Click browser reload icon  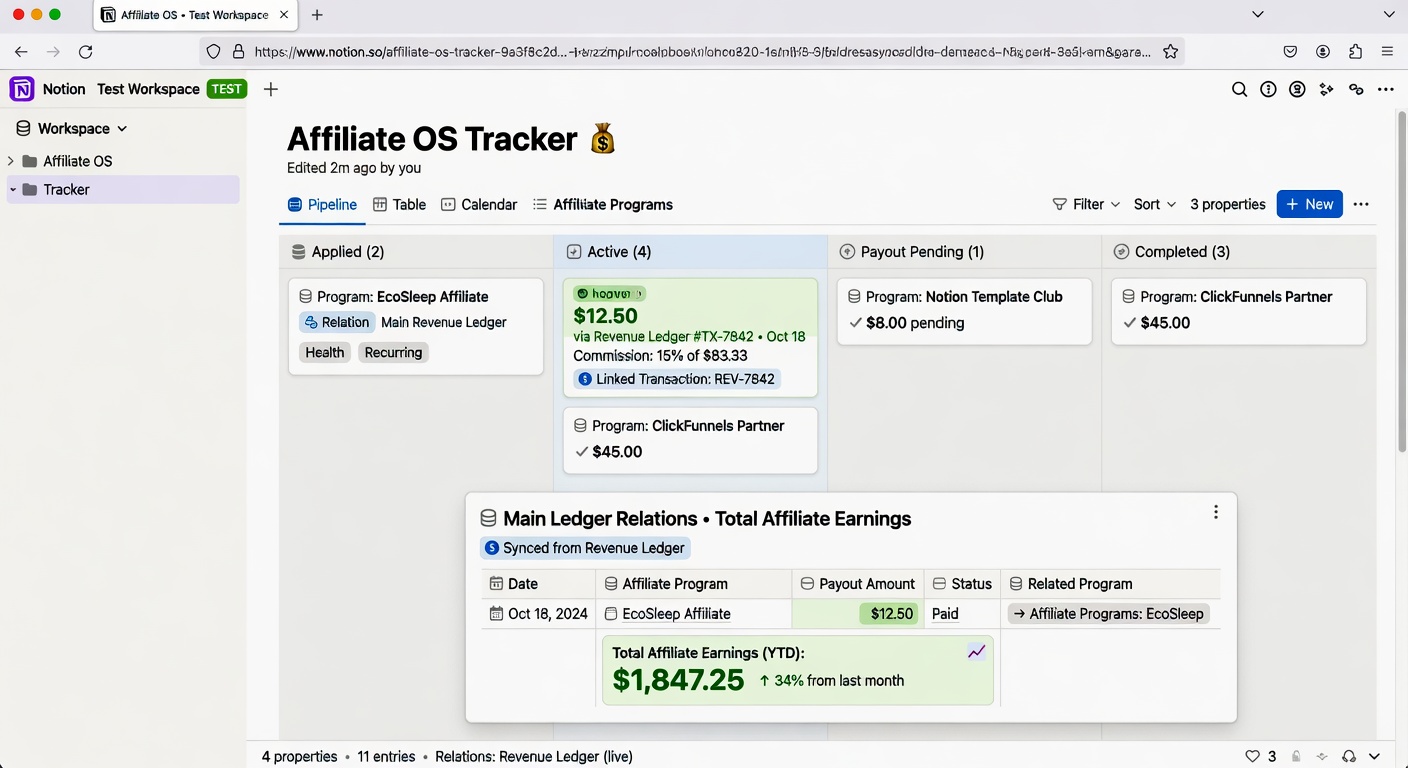click(86, 52)
